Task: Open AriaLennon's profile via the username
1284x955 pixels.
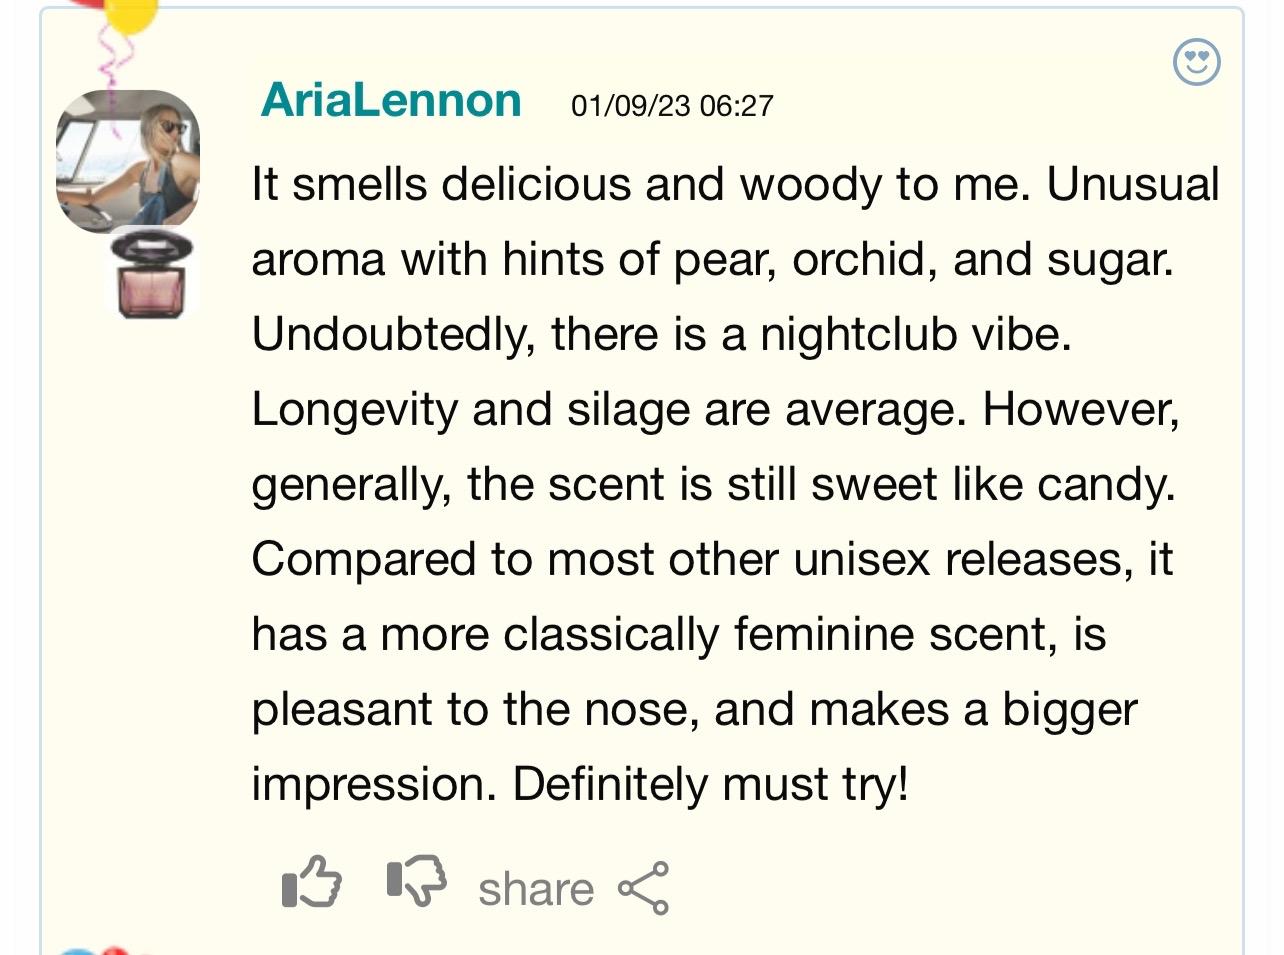Action: (x=391, y=100)
